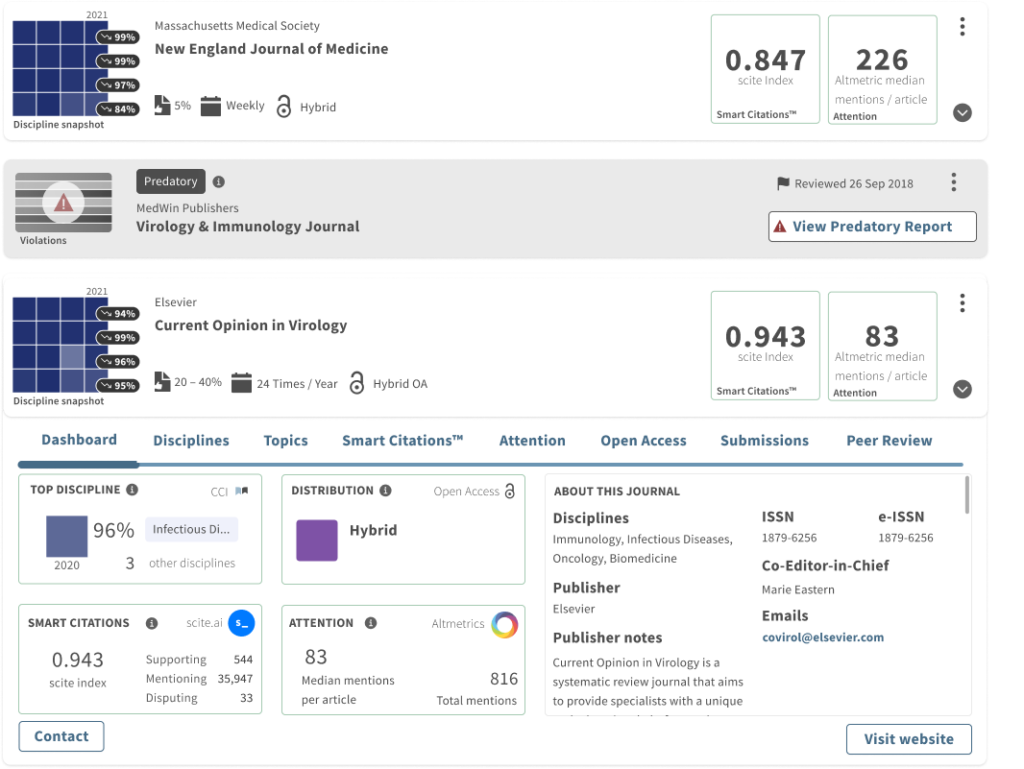Click the About This Journal scrollbar
This screenshot has height=769, width=1024.
coord(967,495)
